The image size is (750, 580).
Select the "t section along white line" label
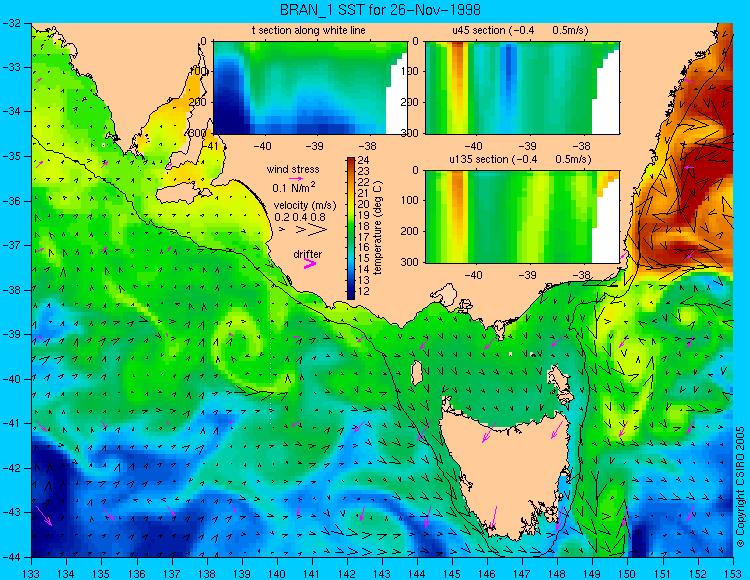coord(309,30)
